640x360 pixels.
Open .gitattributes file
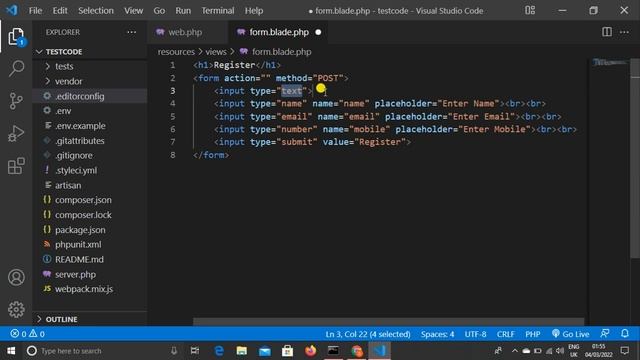(x=90, y=140)
